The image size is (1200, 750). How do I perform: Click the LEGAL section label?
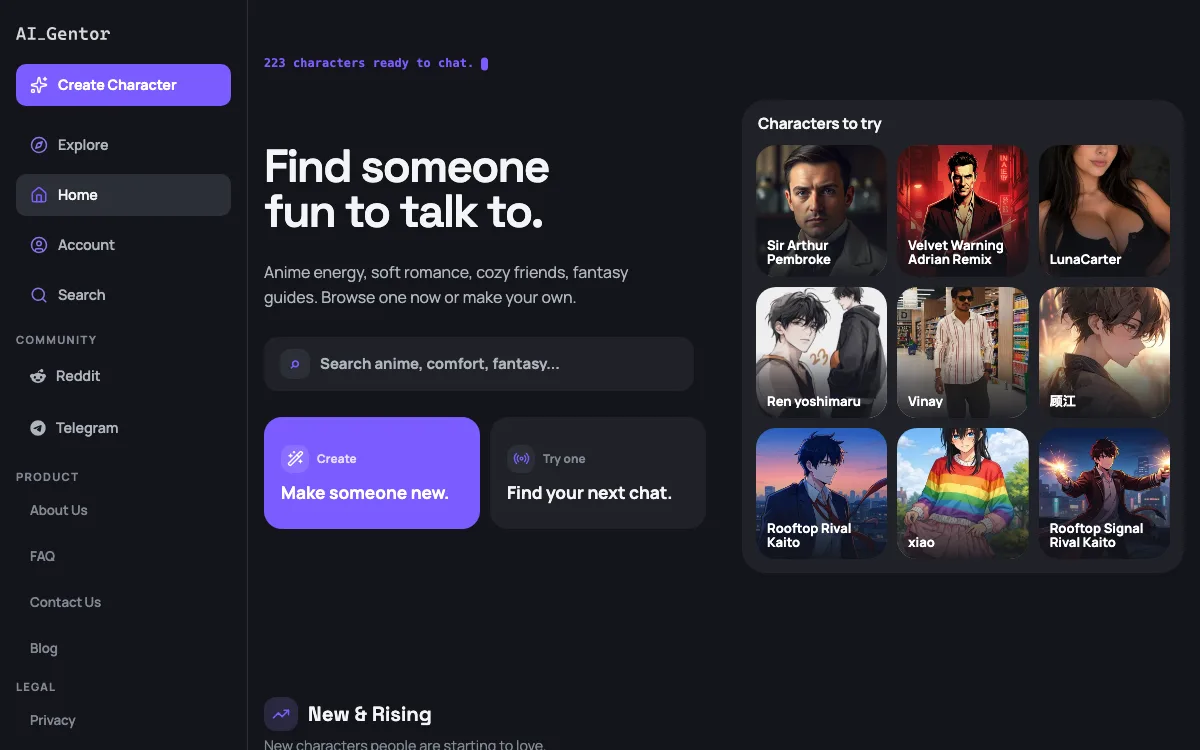[x=36, y=687]
